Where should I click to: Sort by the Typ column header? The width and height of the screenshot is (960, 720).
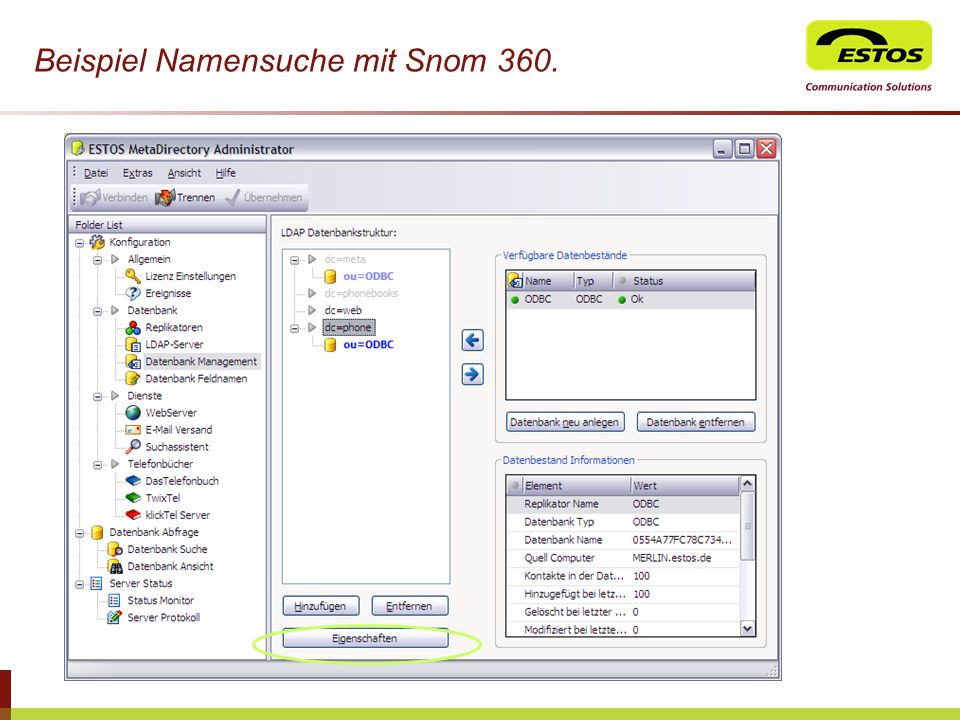[592, 281]
